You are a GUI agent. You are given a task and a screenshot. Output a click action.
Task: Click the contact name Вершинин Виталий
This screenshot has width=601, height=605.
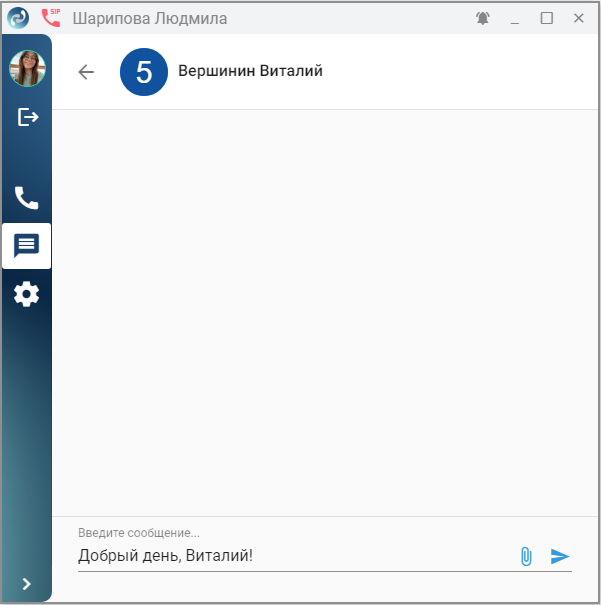tap(250, 71)
